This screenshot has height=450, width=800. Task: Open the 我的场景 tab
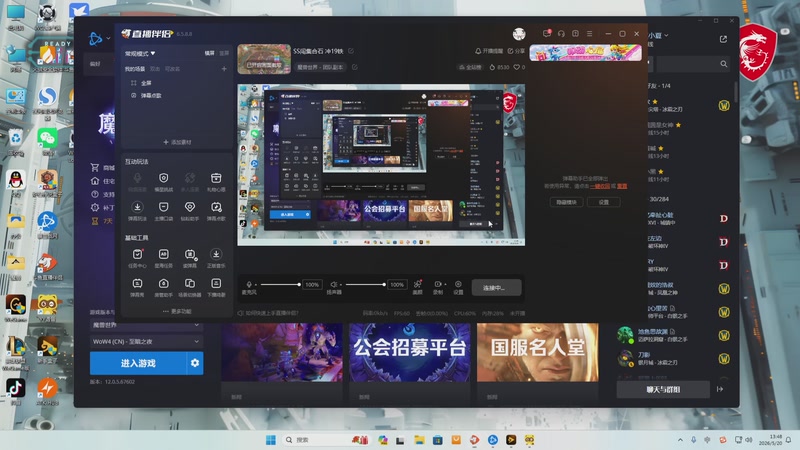135,69
